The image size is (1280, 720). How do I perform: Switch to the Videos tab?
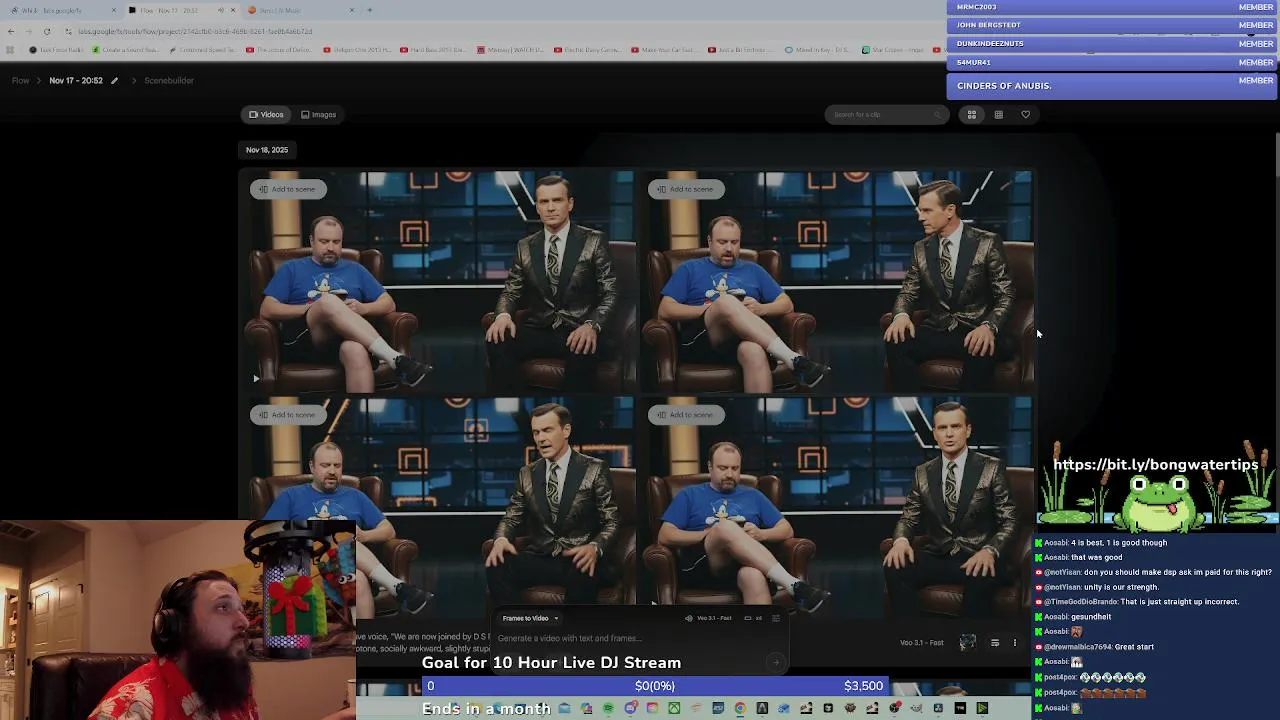coord(266,114)
